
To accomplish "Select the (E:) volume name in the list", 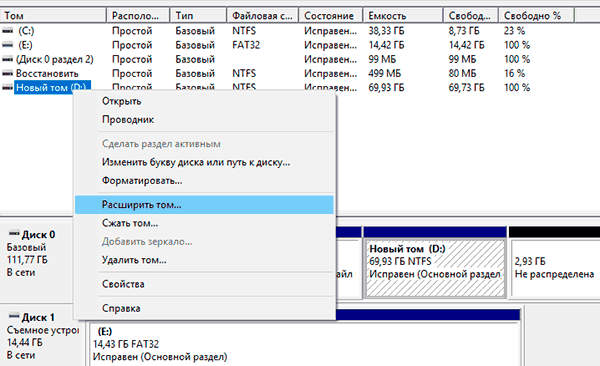I will pyautogui.click(x=25, y=45).
